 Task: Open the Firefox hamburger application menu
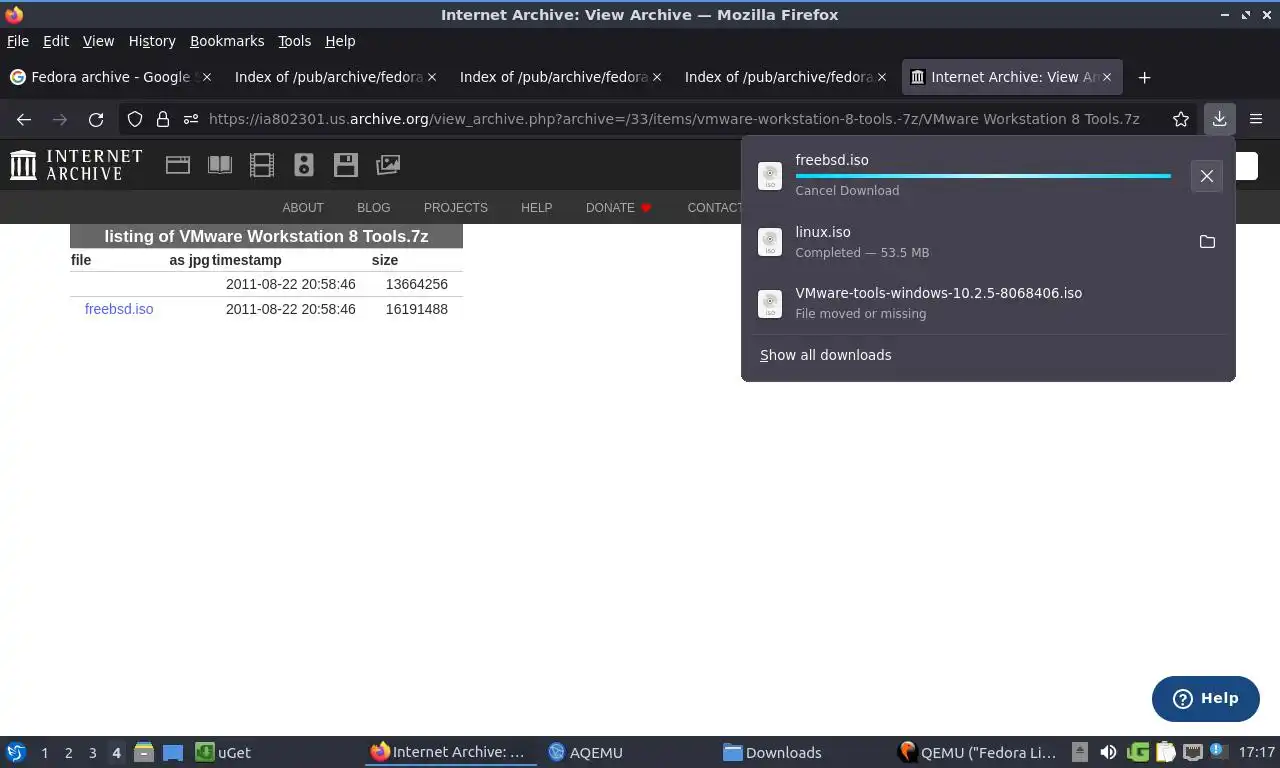click(1256, 119)
